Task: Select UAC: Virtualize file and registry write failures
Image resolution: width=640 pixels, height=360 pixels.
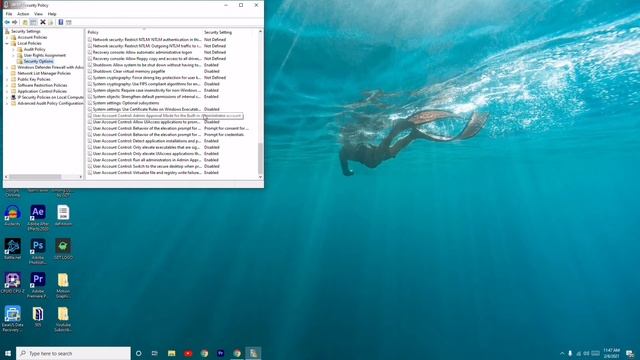Action: tap(147, 173)
